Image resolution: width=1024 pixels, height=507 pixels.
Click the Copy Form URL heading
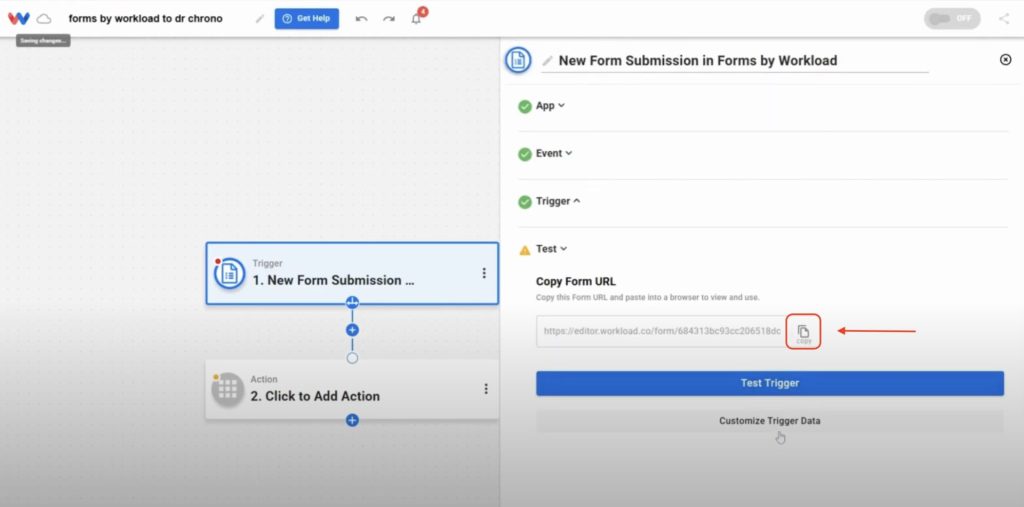pos(576,282)
